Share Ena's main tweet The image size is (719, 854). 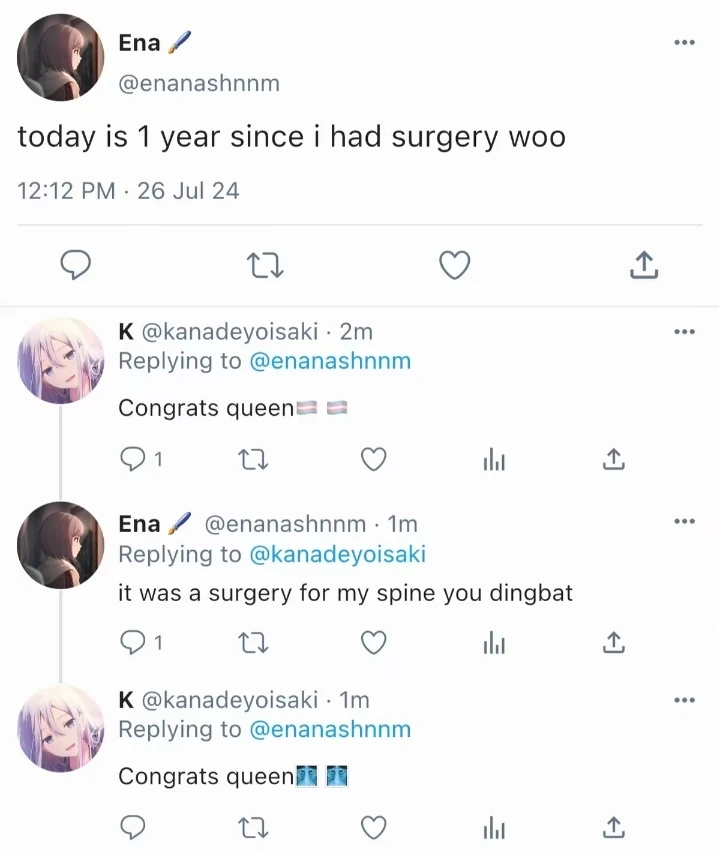point(644,265)
